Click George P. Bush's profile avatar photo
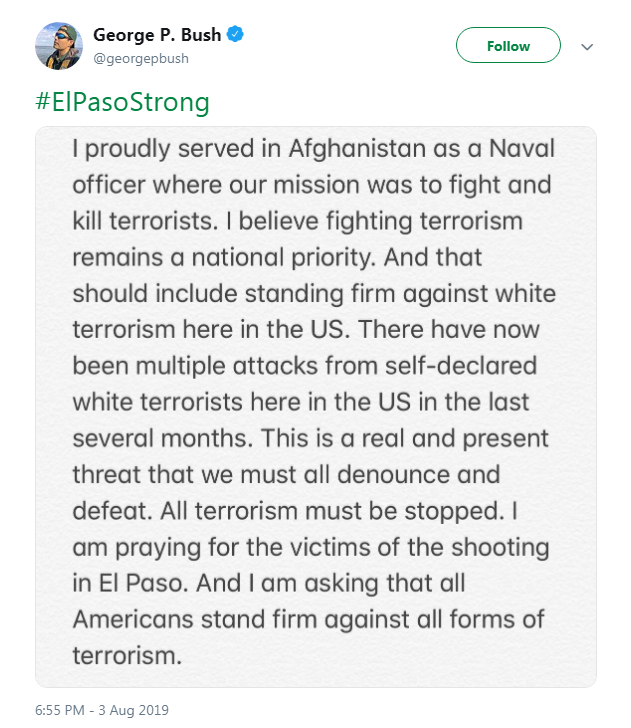 [x=58, y=46]
